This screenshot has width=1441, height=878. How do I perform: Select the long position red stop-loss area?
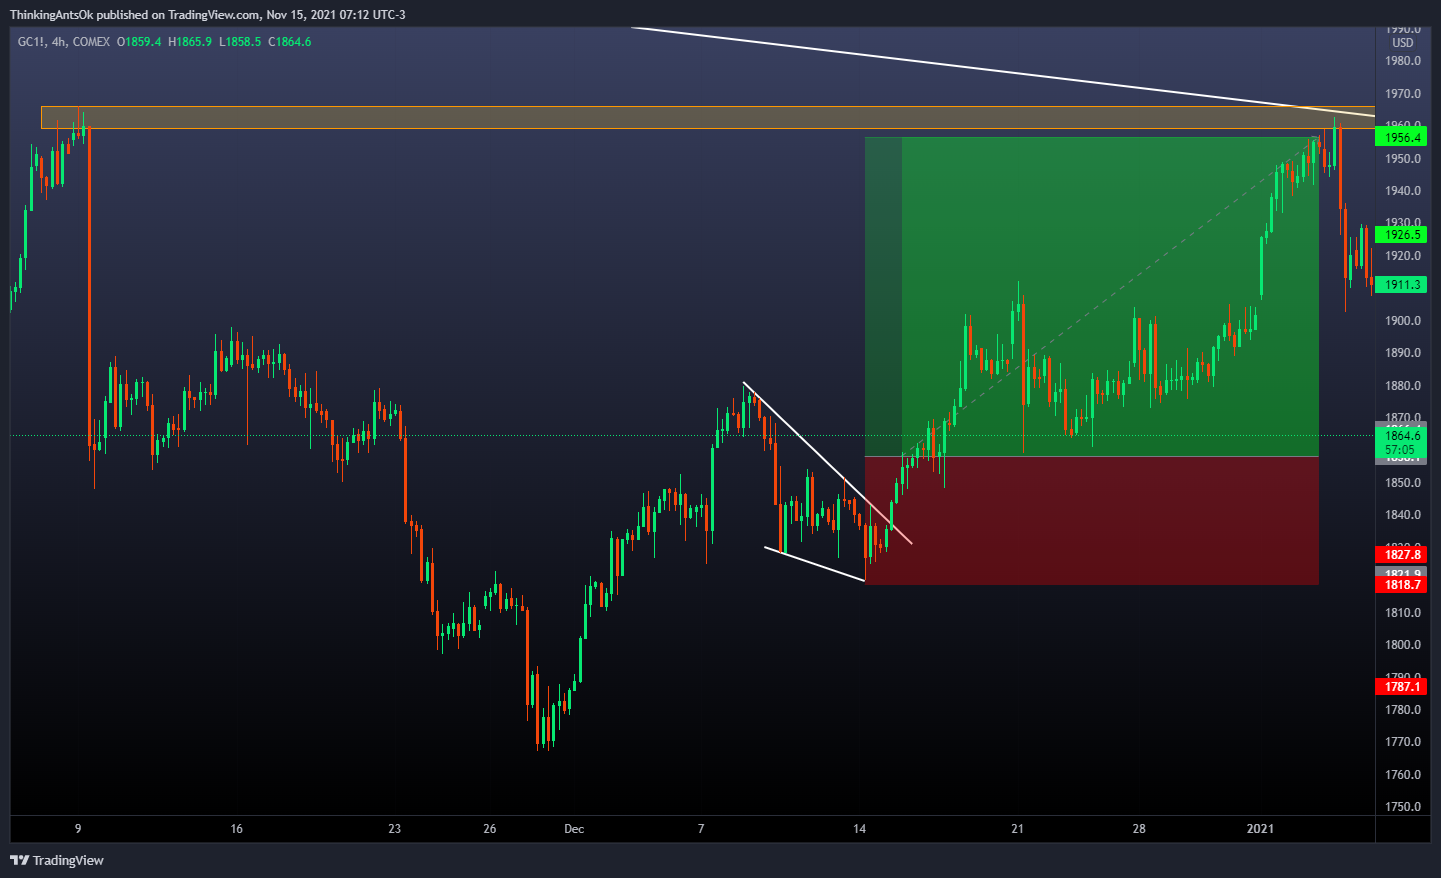coord(1092,520)
